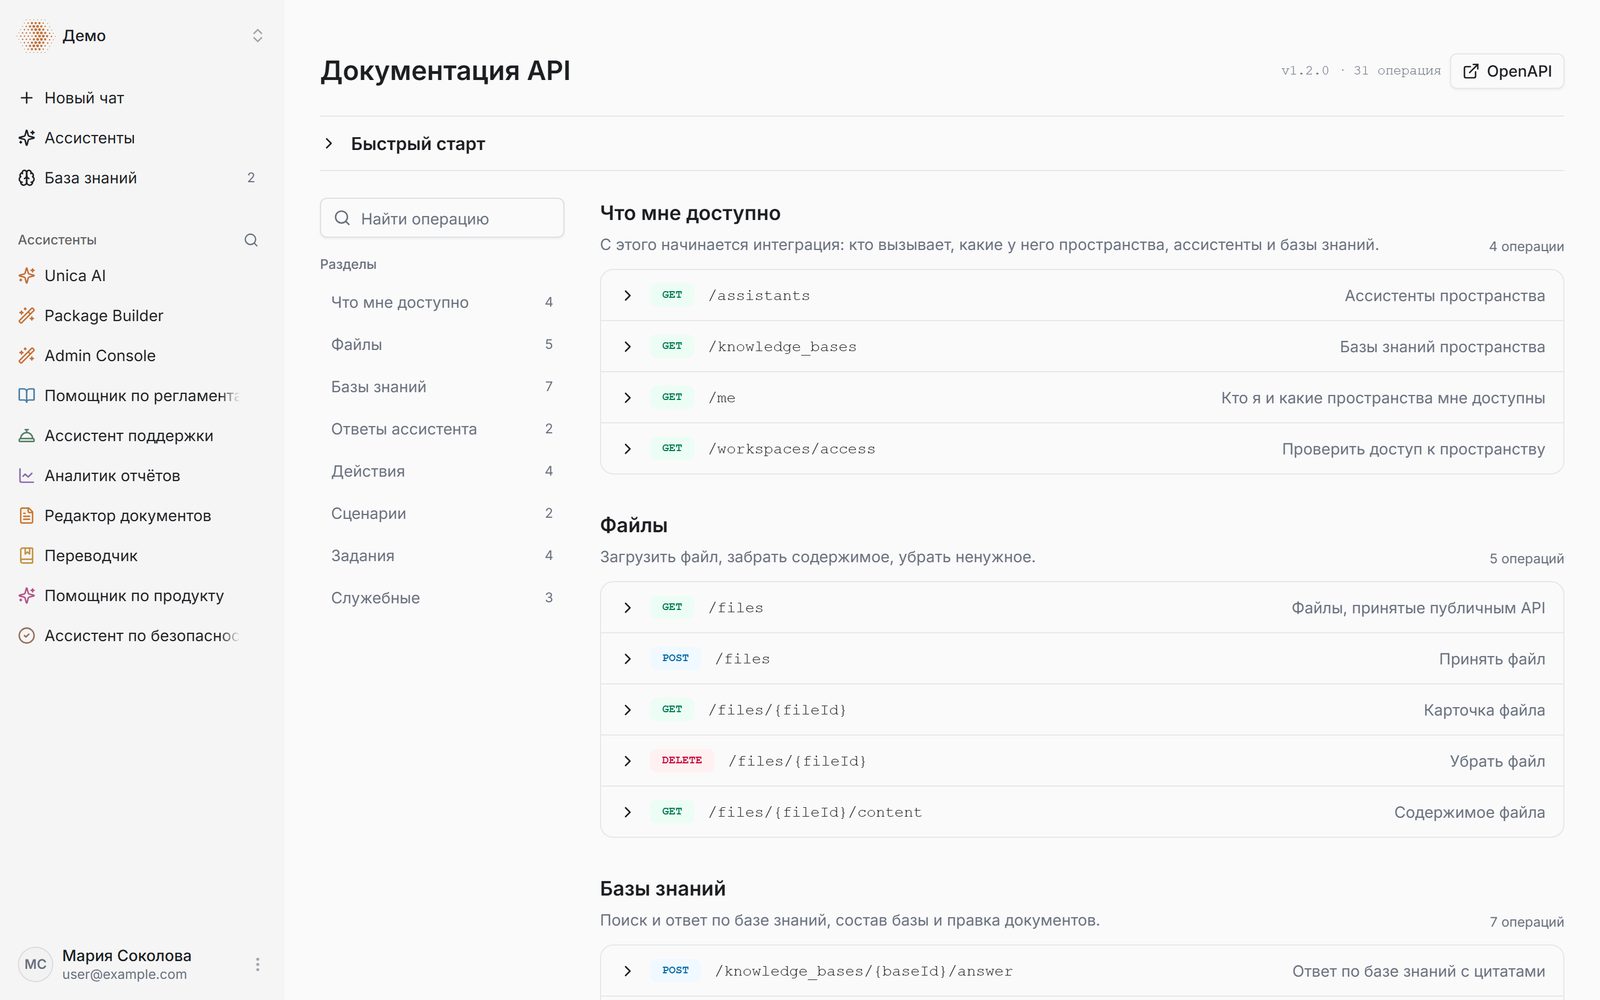Click the Unica AI sparkle icon

click(27, 276)
